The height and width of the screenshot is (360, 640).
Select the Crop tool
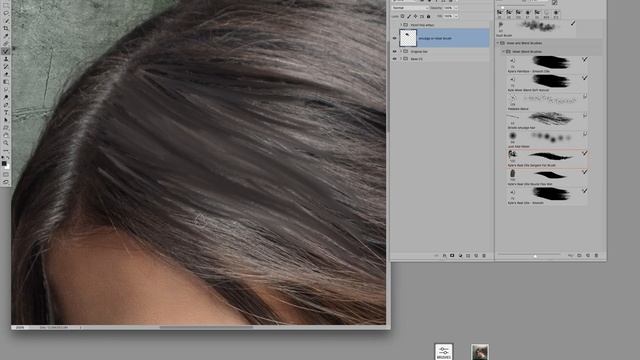pos(6,28)
